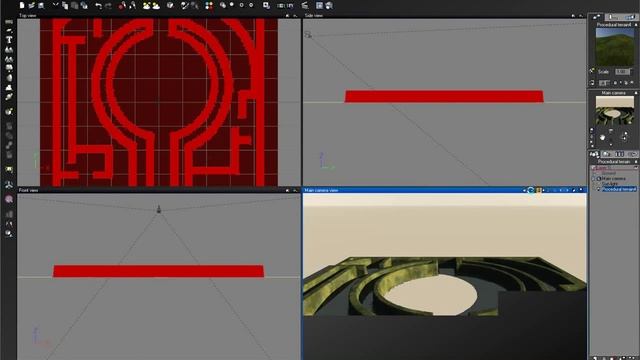This screenshot has width=640, height=360.
Task: Open the second world browser tab
Action: pyautogui.click(x=607, y=154)
